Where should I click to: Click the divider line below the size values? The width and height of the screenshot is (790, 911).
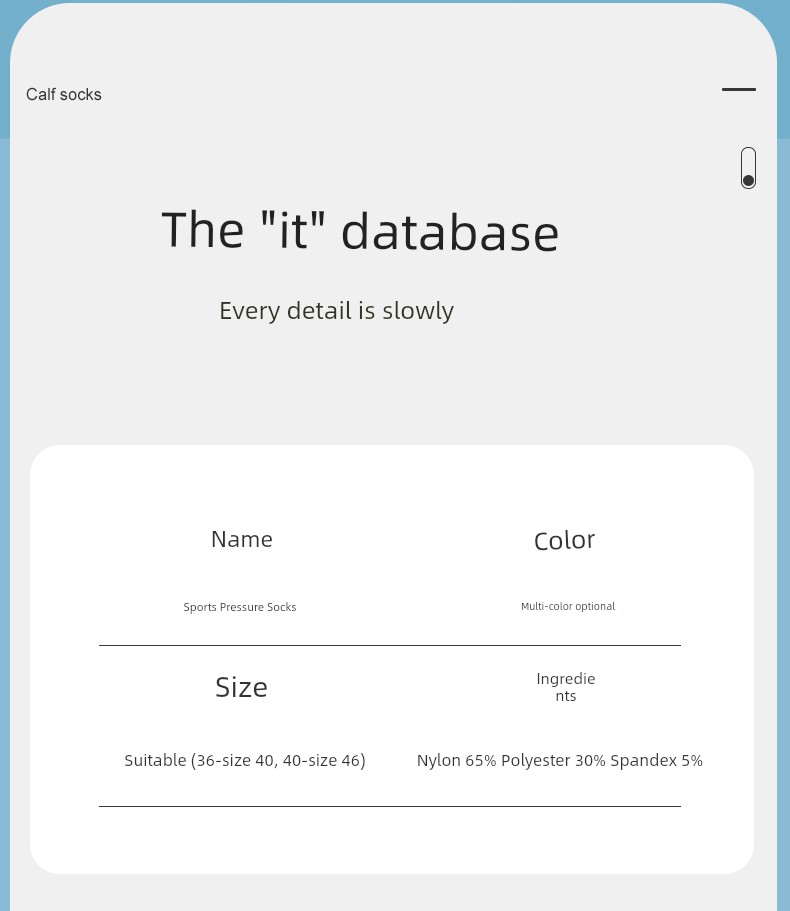tap(390, 806)
